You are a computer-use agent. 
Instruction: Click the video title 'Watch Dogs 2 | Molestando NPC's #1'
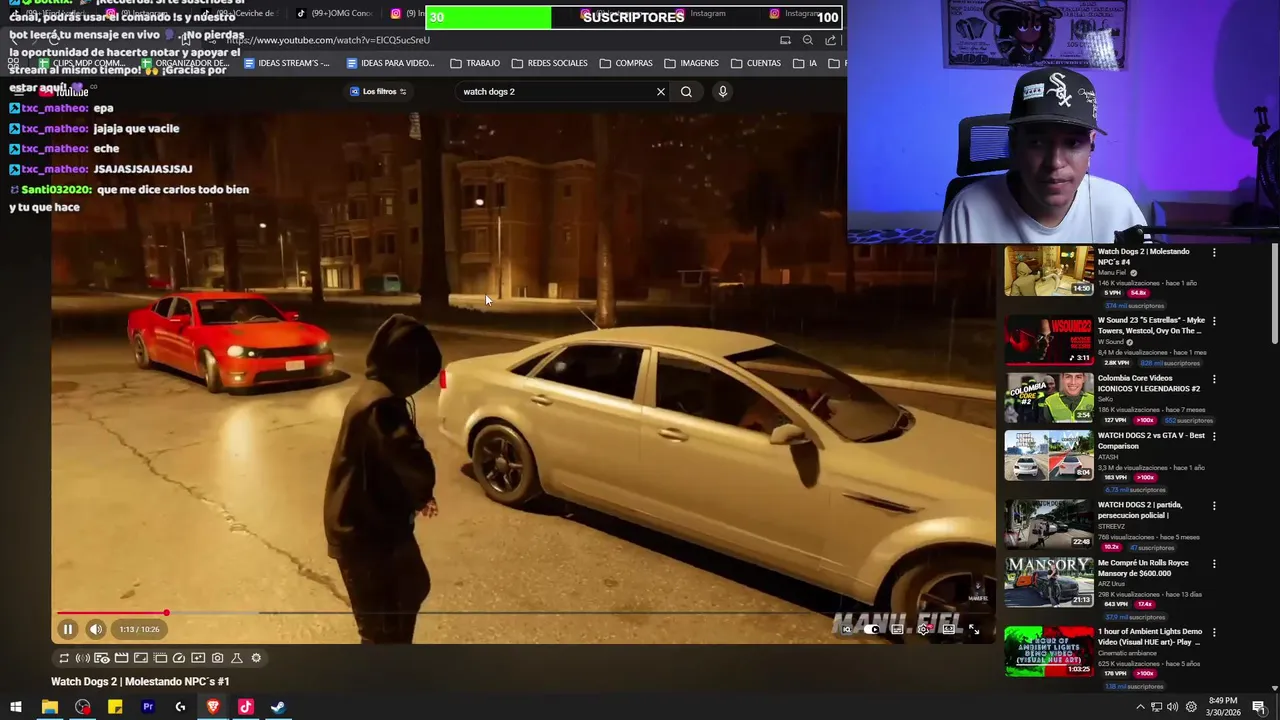(140, 681)
